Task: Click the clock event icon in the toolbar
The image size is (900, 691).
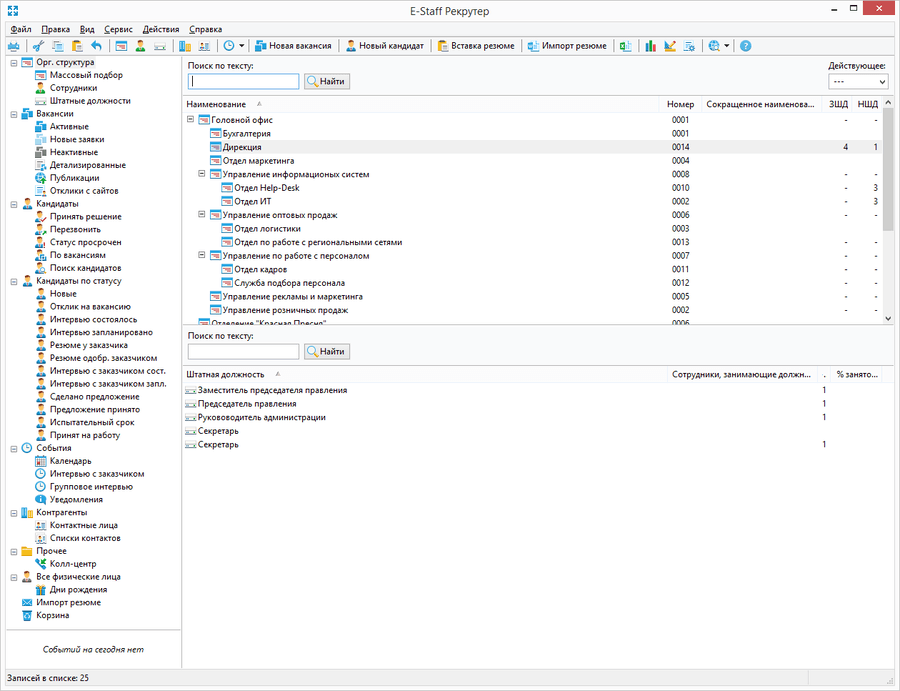Action: click(229, 46)
